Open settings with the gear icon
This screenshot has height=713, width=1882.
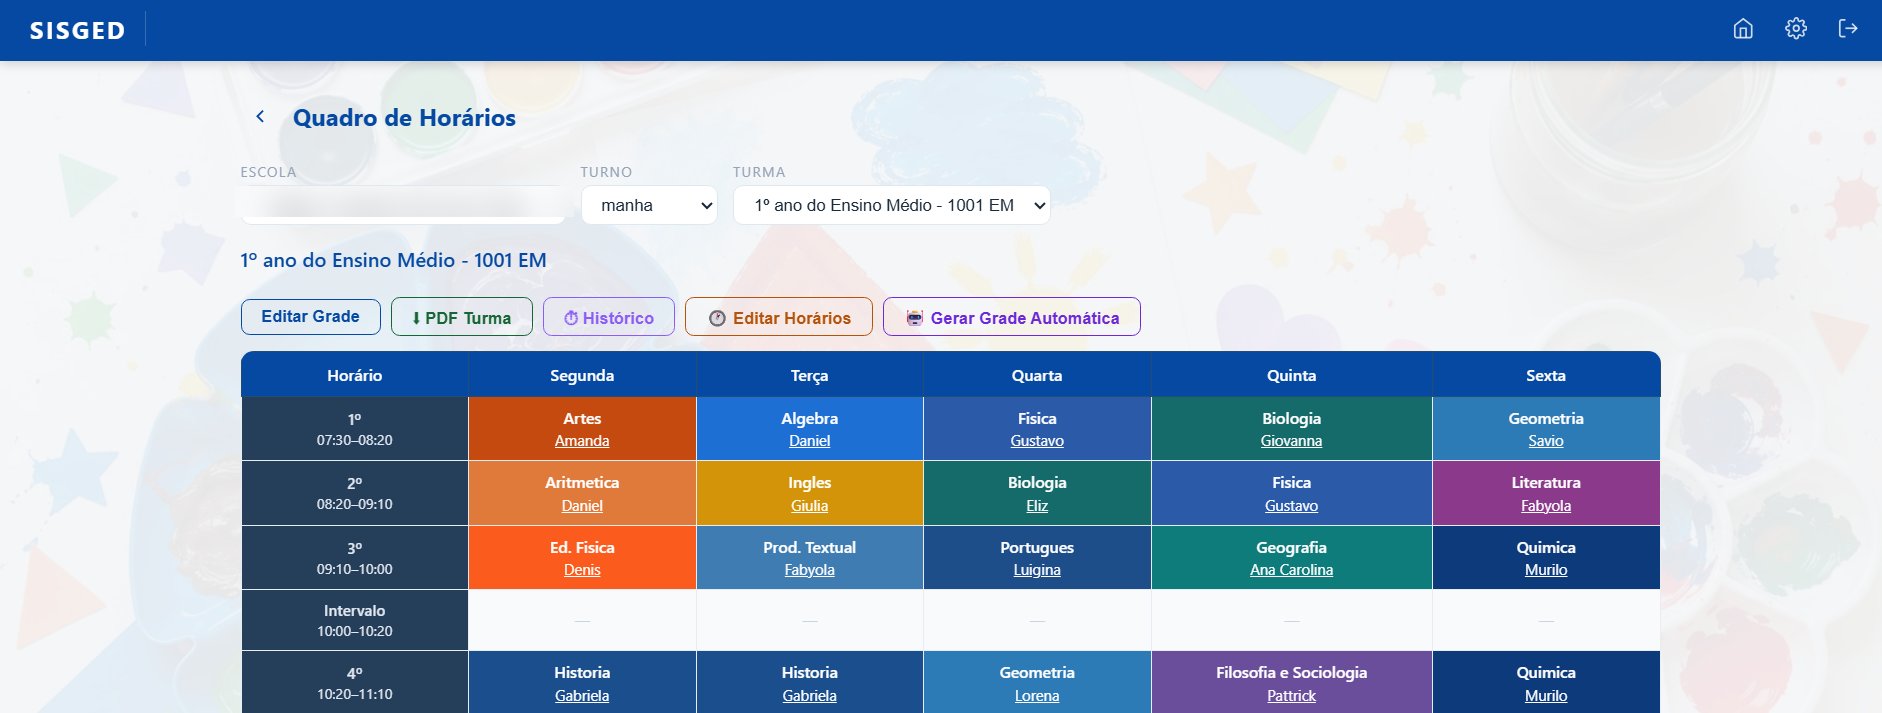pos(1796,29)
